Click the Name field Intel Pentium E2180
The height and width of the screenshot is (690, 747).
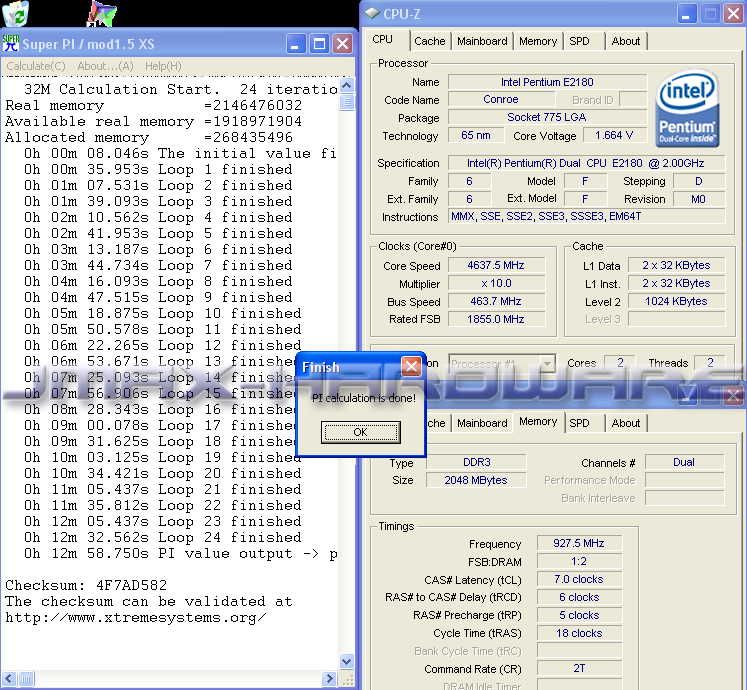coord(547,82)
